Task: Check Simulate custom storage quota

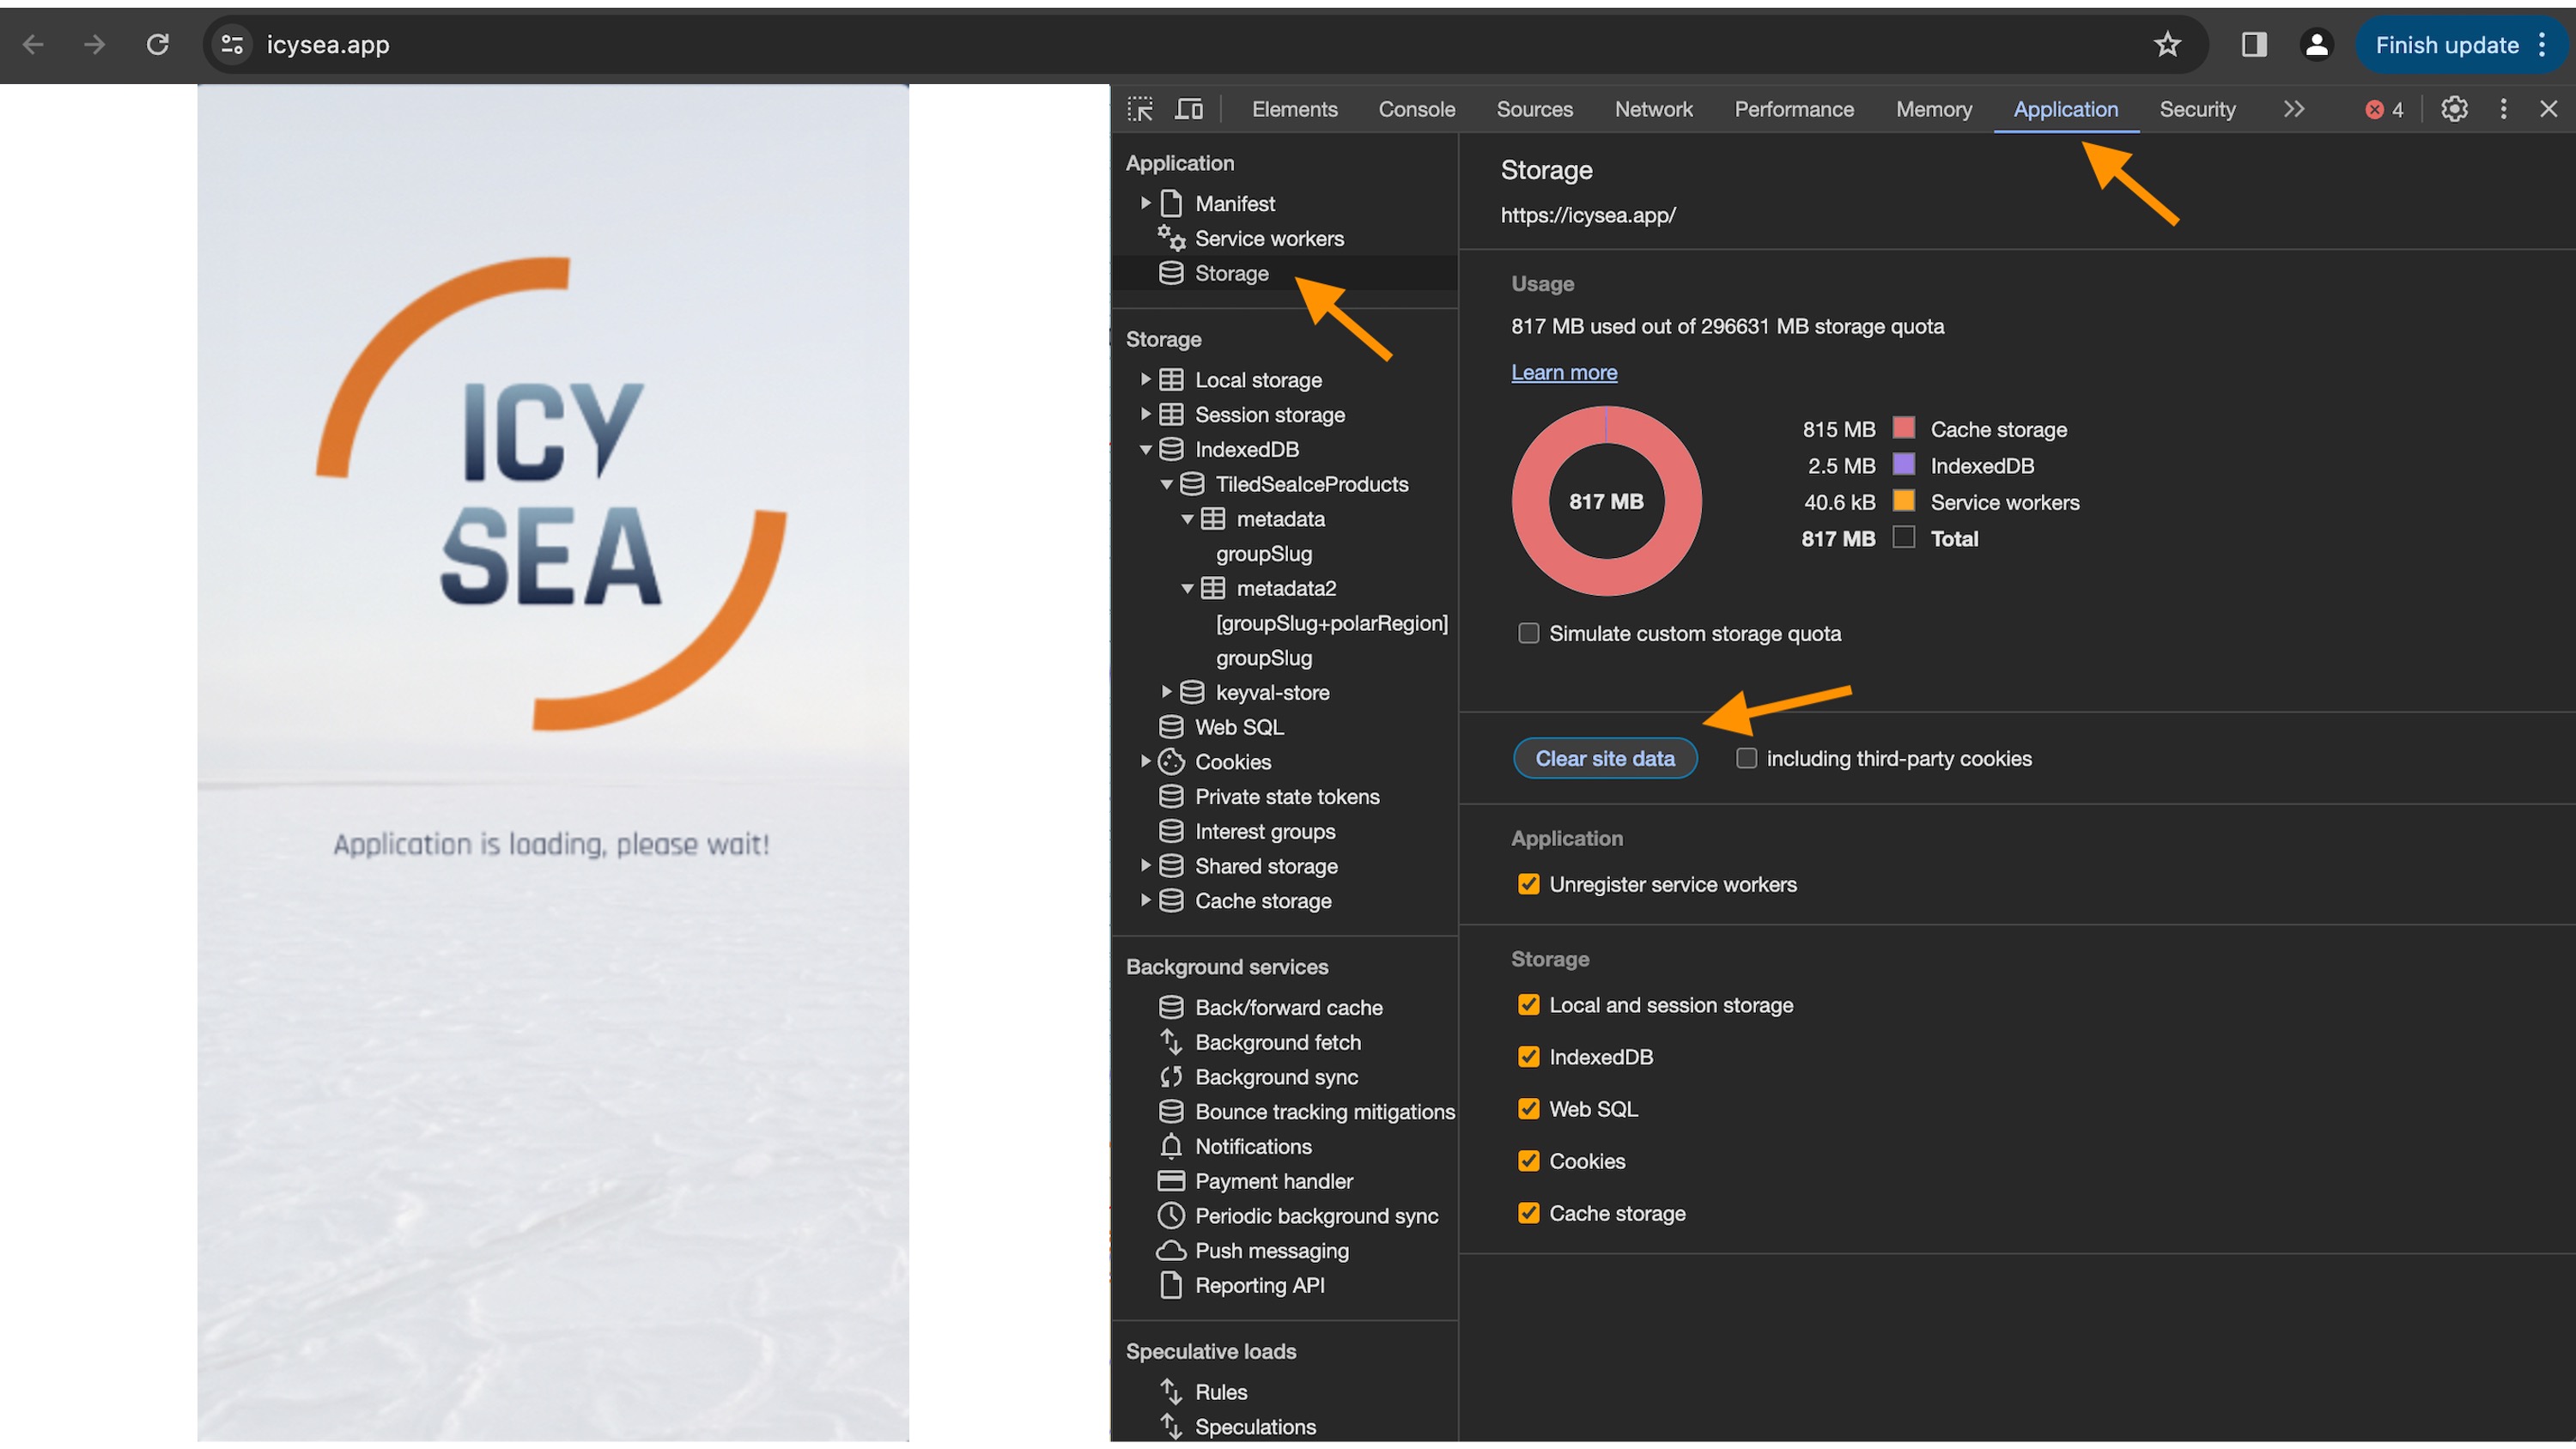Action: click(x=1528, y=632)
